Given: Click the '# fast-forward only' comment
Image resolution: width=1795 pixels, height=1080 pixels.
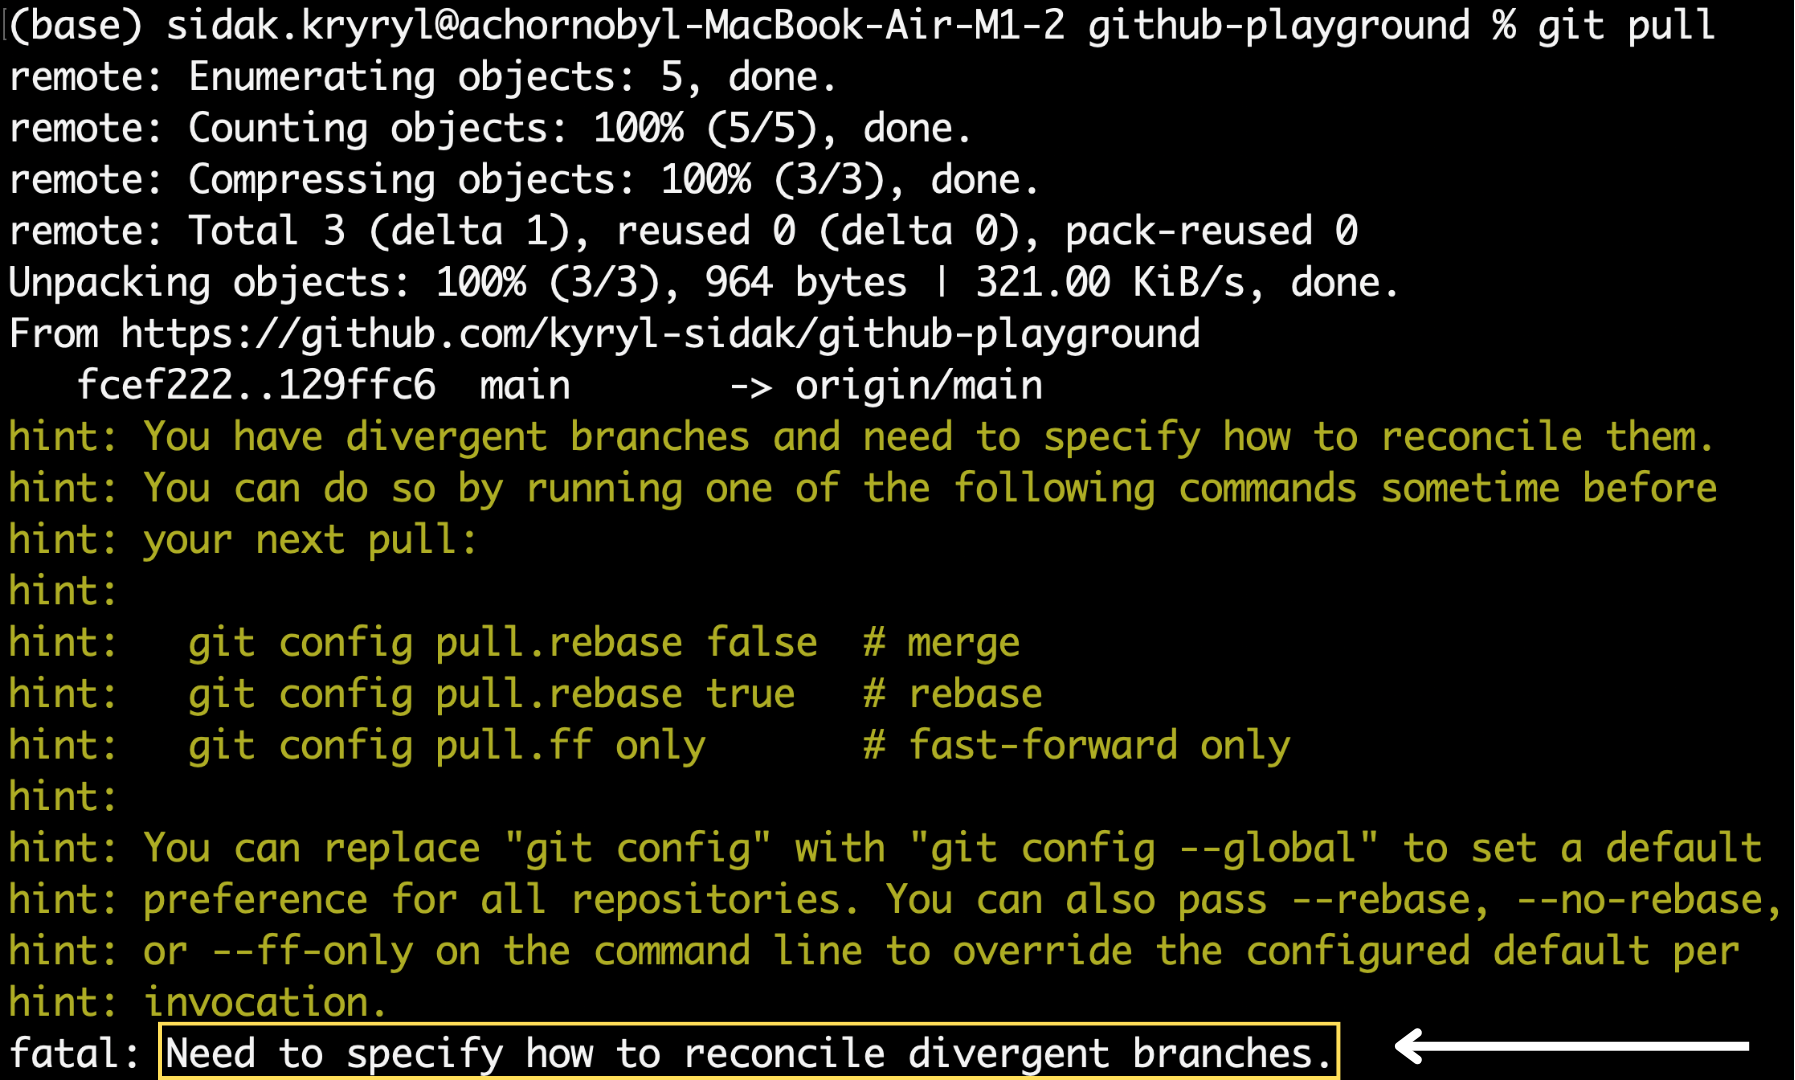Looking at the screenshot, I should coord(1077,746).
